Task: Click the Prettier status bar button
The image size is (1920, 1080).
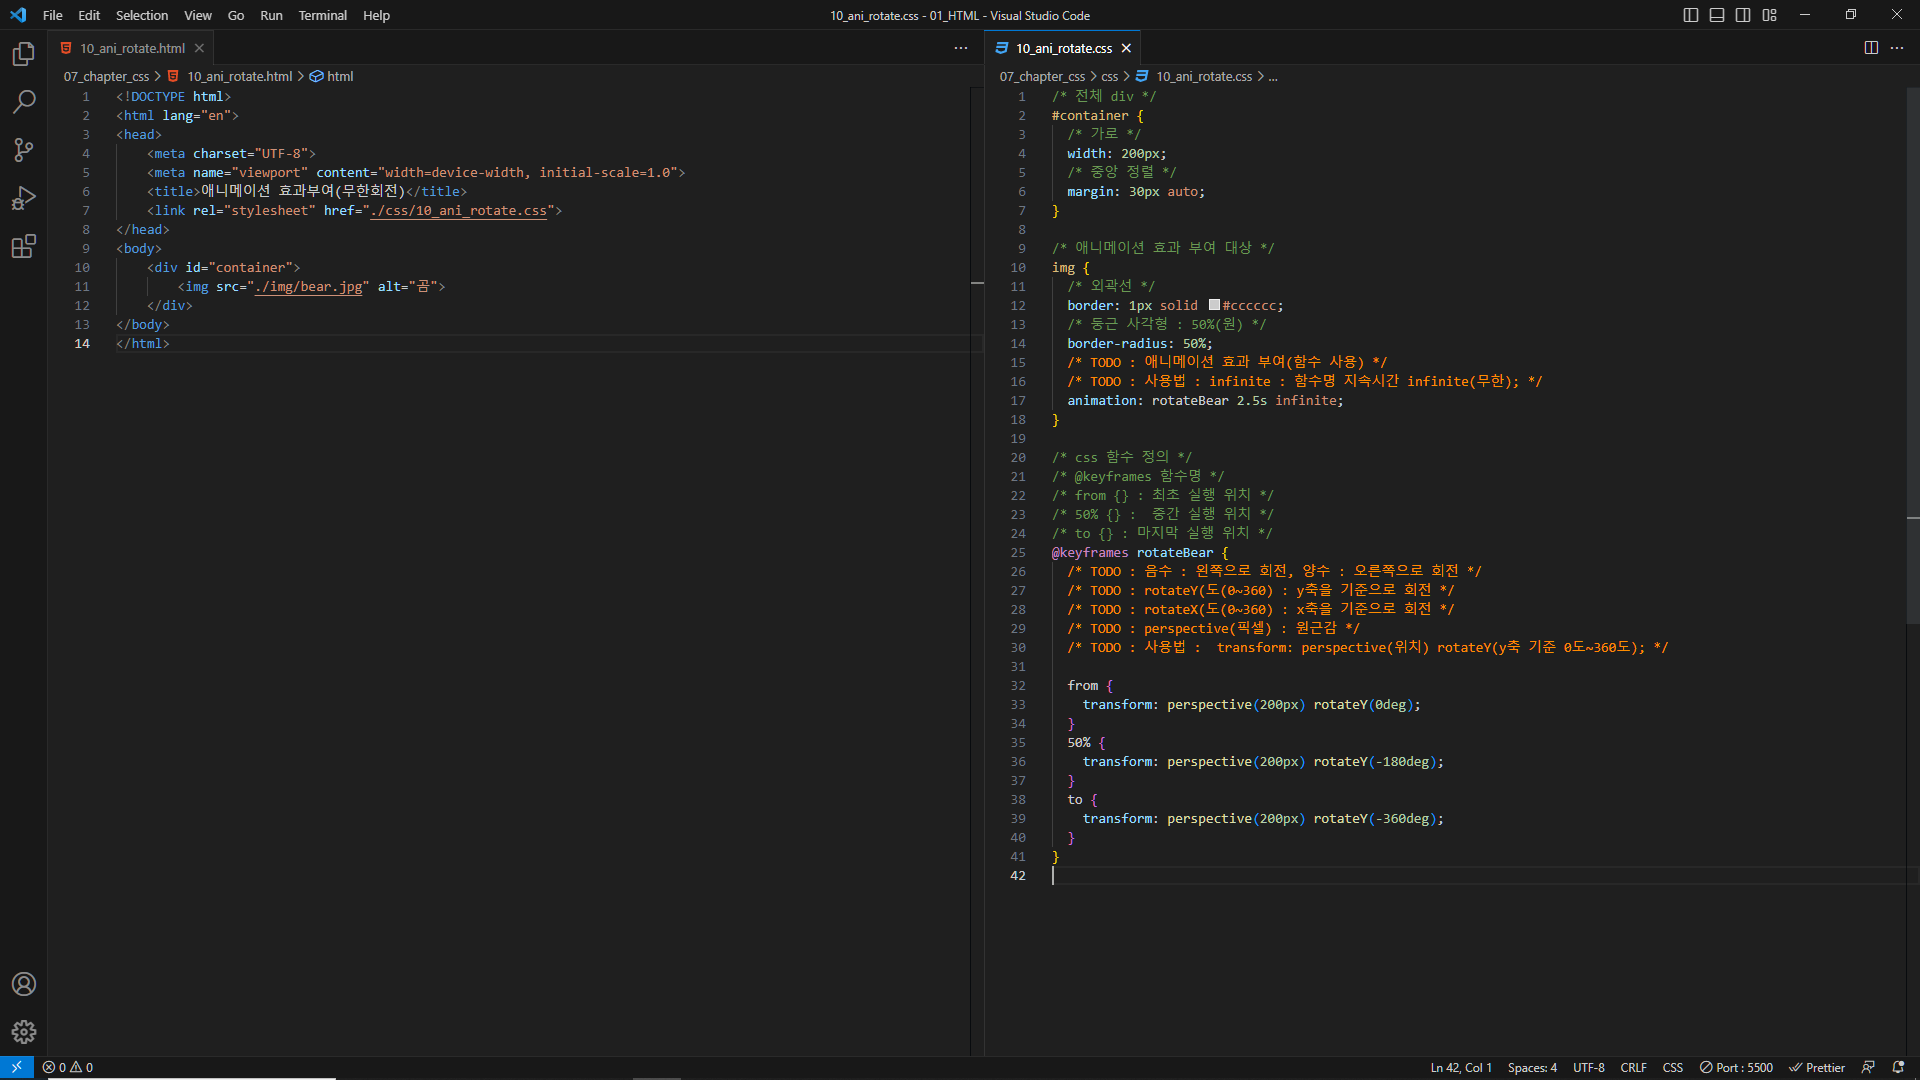Action: 1817,1067
